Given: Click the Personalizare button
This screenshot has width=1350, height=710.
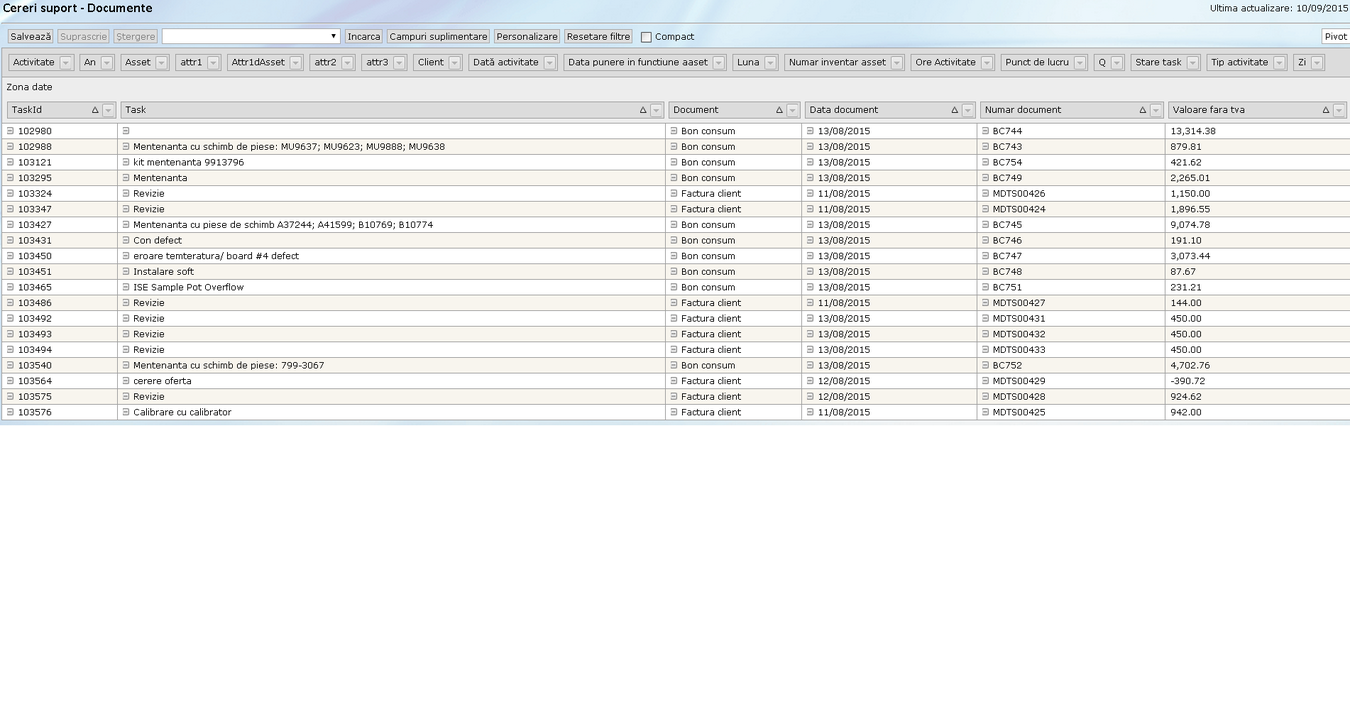Looking at the screenshot, I should pyautogui.click(x=527, y=36).
